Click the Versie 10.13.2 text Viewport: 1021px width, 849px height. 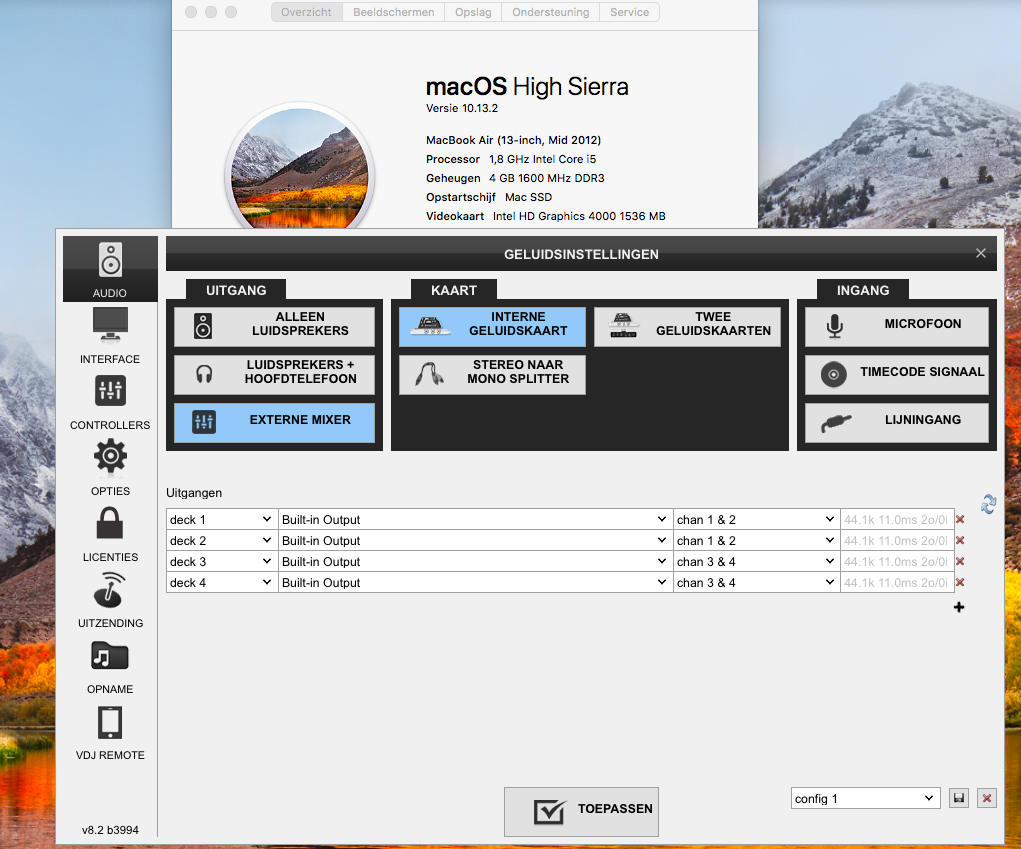pyautogui.click(x=462, y=108)
